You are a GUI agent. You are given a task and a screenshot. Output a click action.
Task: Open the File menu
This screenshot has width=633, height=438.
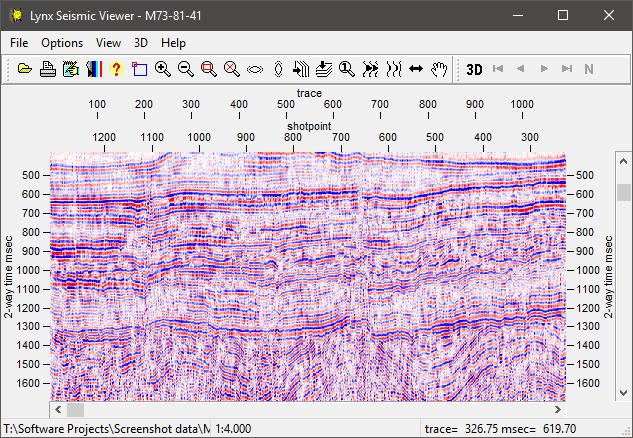point(19,43)
